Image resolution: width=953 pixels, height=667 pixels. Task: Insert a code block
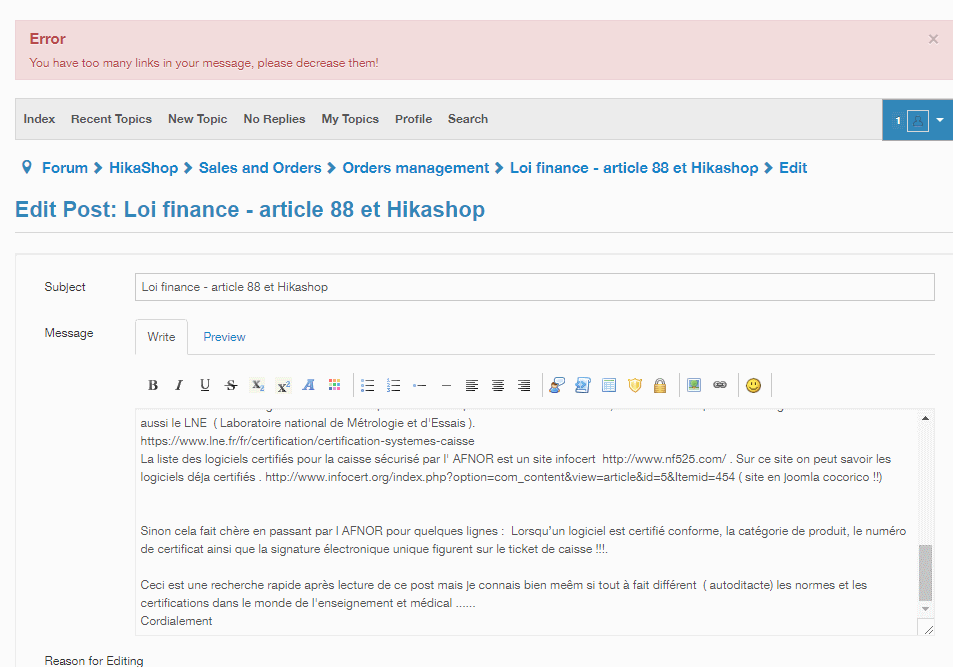583,385
